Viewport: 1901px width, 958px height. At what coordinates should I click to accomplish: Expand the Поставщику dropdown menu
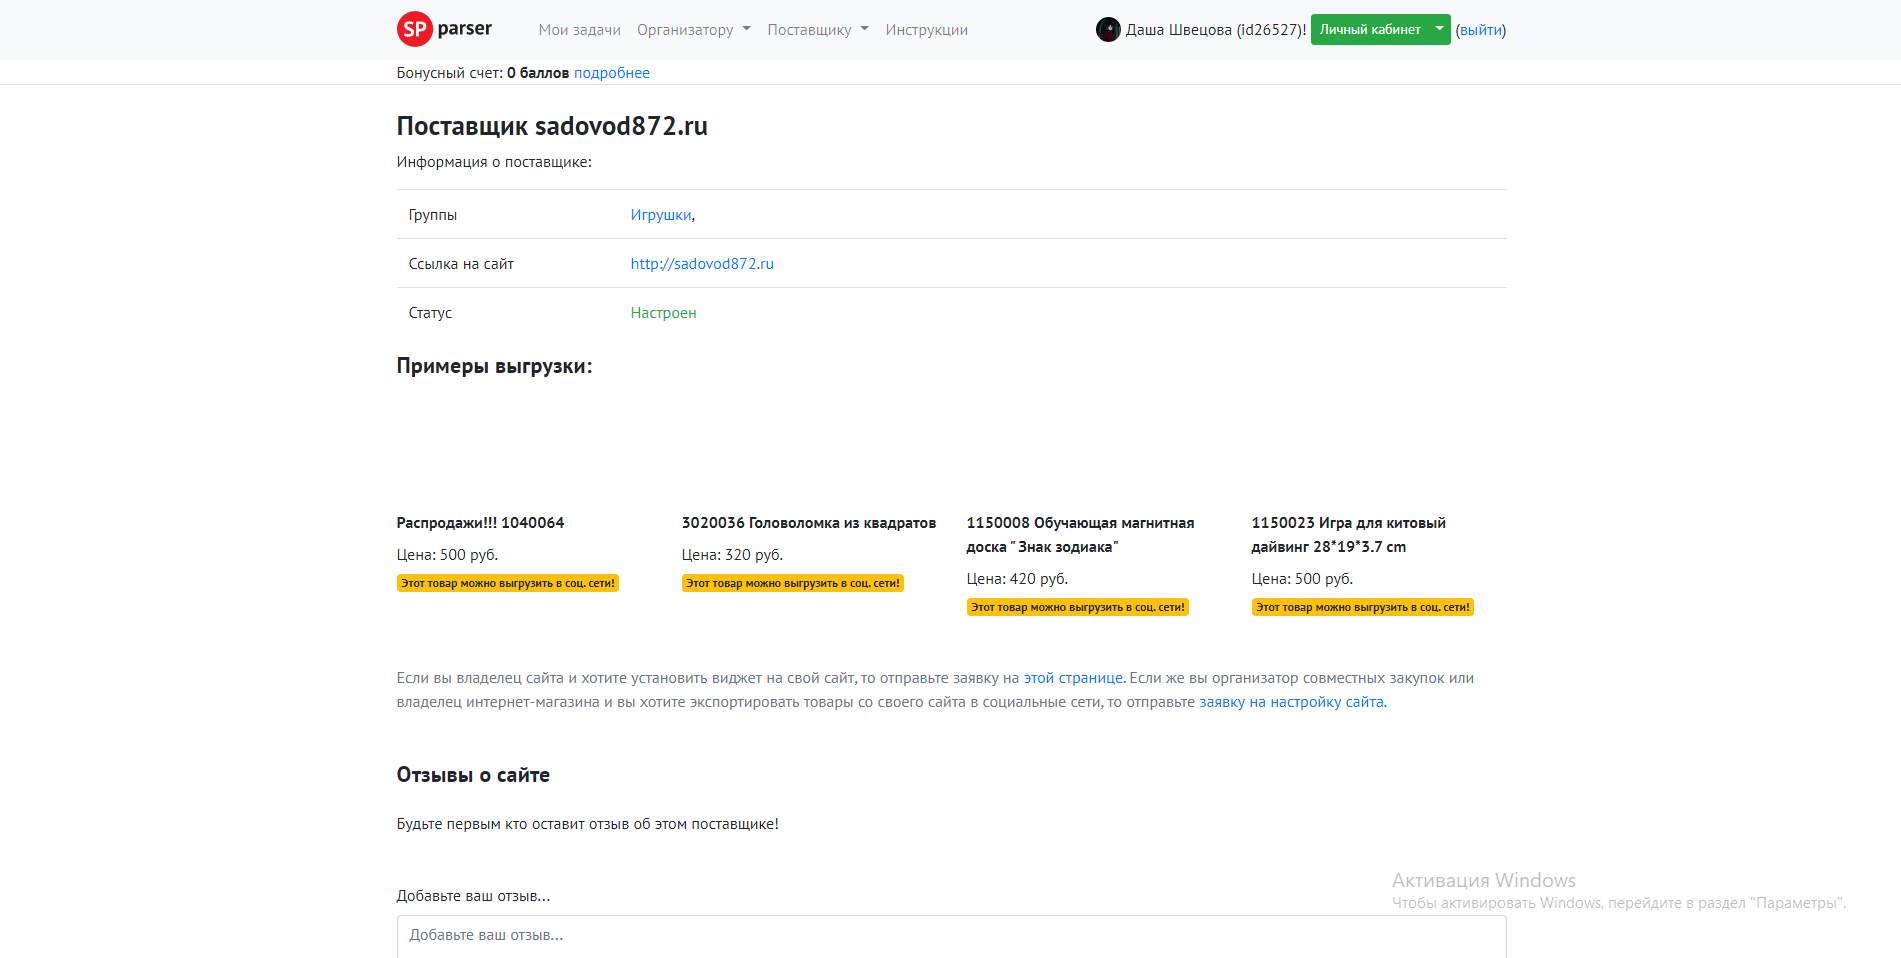[x=818, y=30]
